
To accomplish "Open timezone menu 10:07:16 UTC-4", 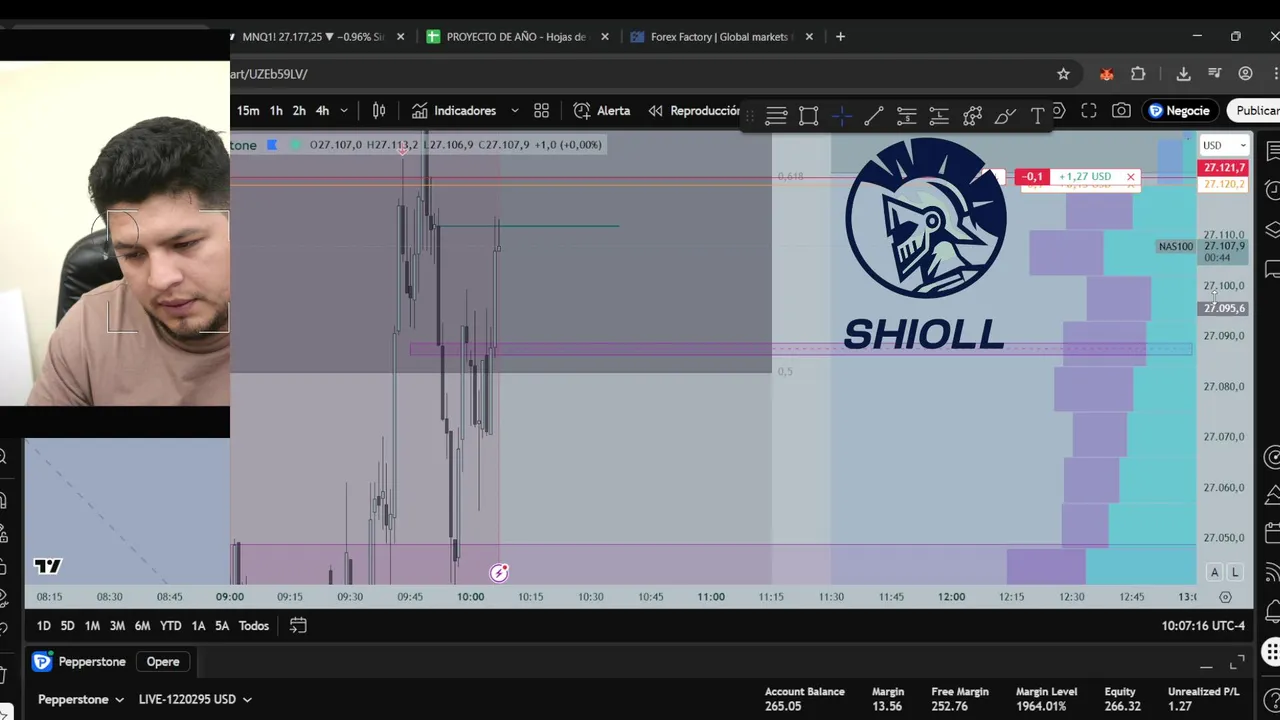I will (1203, 626).
